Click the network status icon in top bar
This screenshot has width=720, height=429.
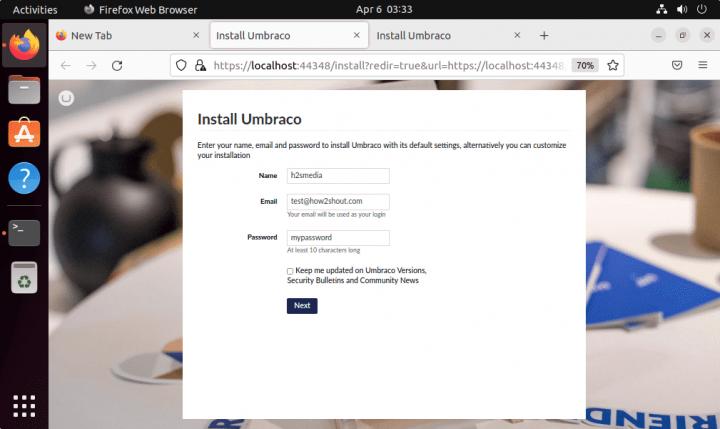pyautogui.click(x=661, y=9)
